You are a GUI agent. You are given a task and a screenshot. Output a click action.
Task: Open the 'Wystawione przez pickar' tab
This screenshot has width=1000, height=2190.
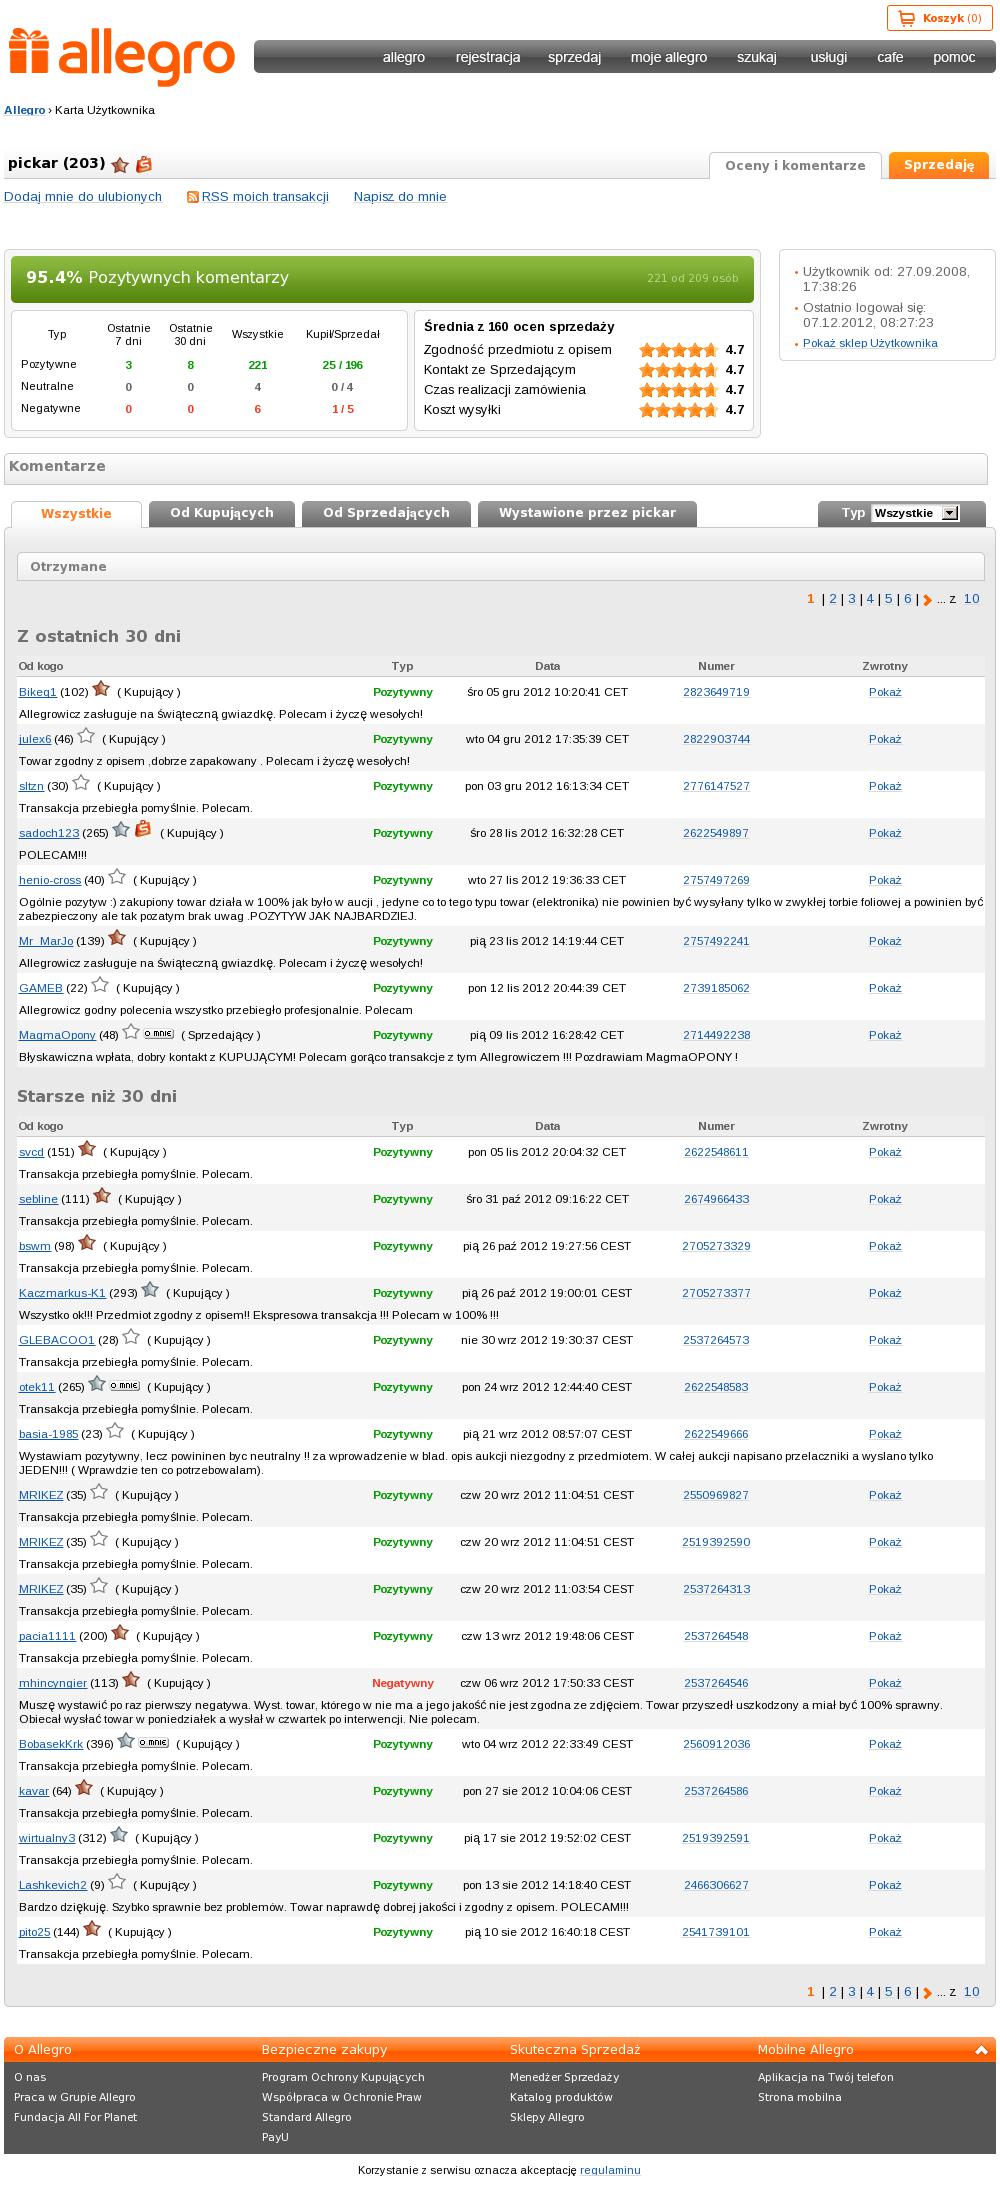coord(587,513)
